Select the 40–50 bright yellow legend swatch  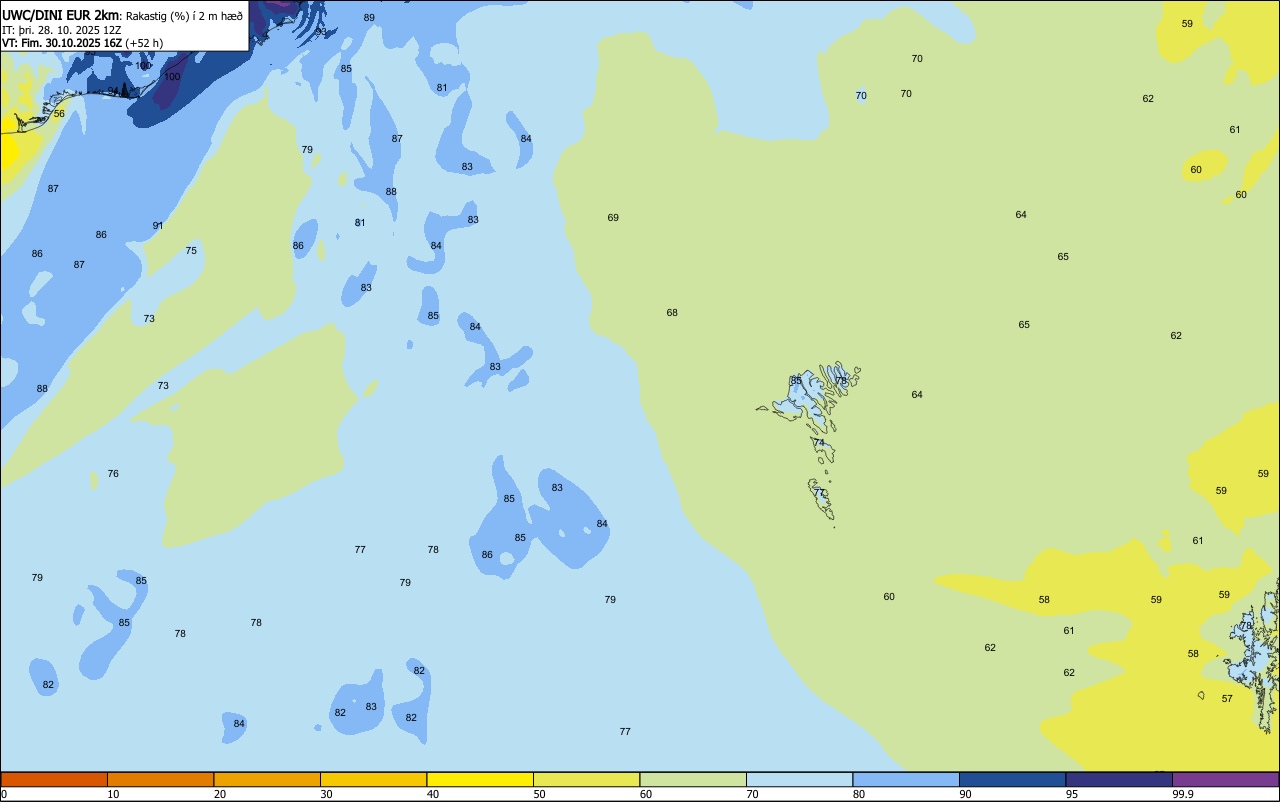point(480,779)
